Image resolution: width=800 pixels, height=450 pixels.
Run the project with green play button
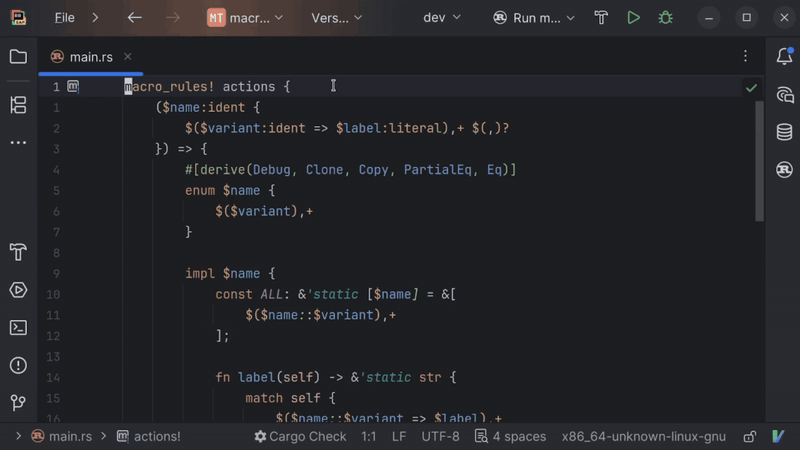point(633,18)
